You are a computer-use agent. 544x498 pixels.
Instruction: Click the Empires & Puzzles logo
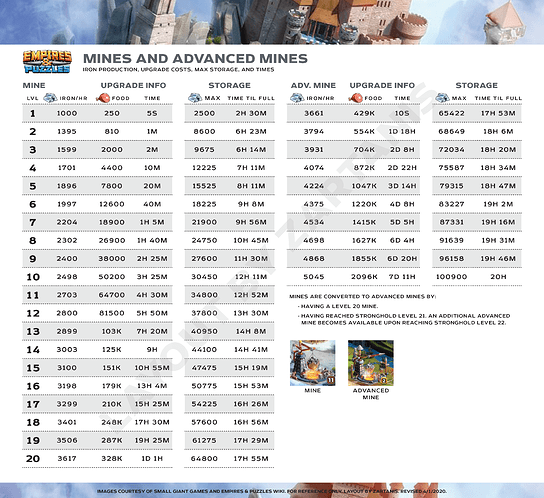point(47,62)
